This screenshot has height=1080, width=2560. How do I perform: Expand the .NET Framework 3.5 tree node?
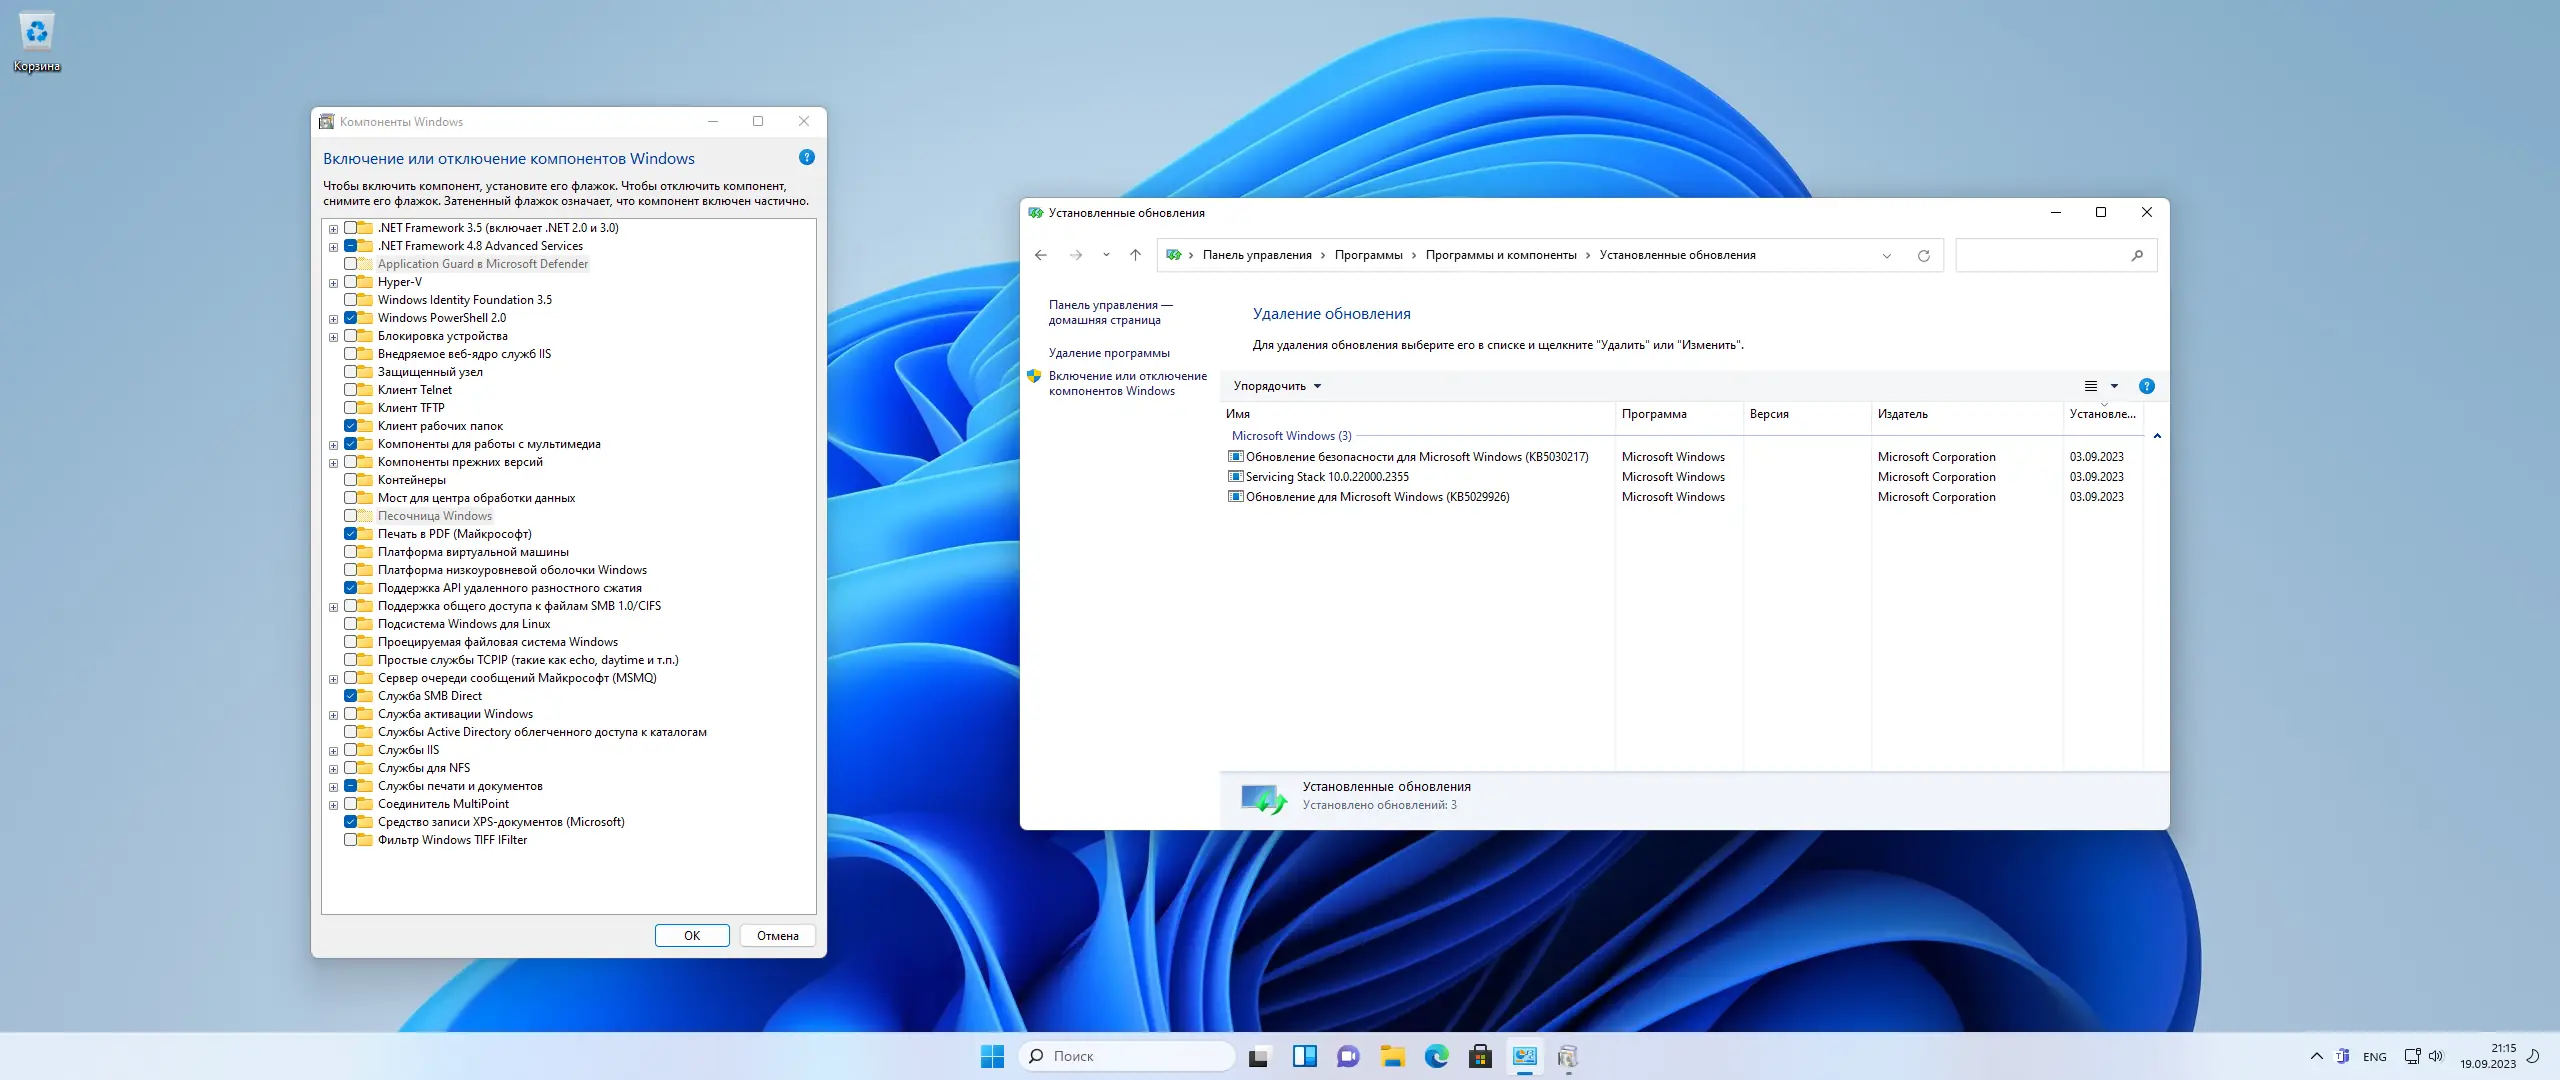(334, 229)
